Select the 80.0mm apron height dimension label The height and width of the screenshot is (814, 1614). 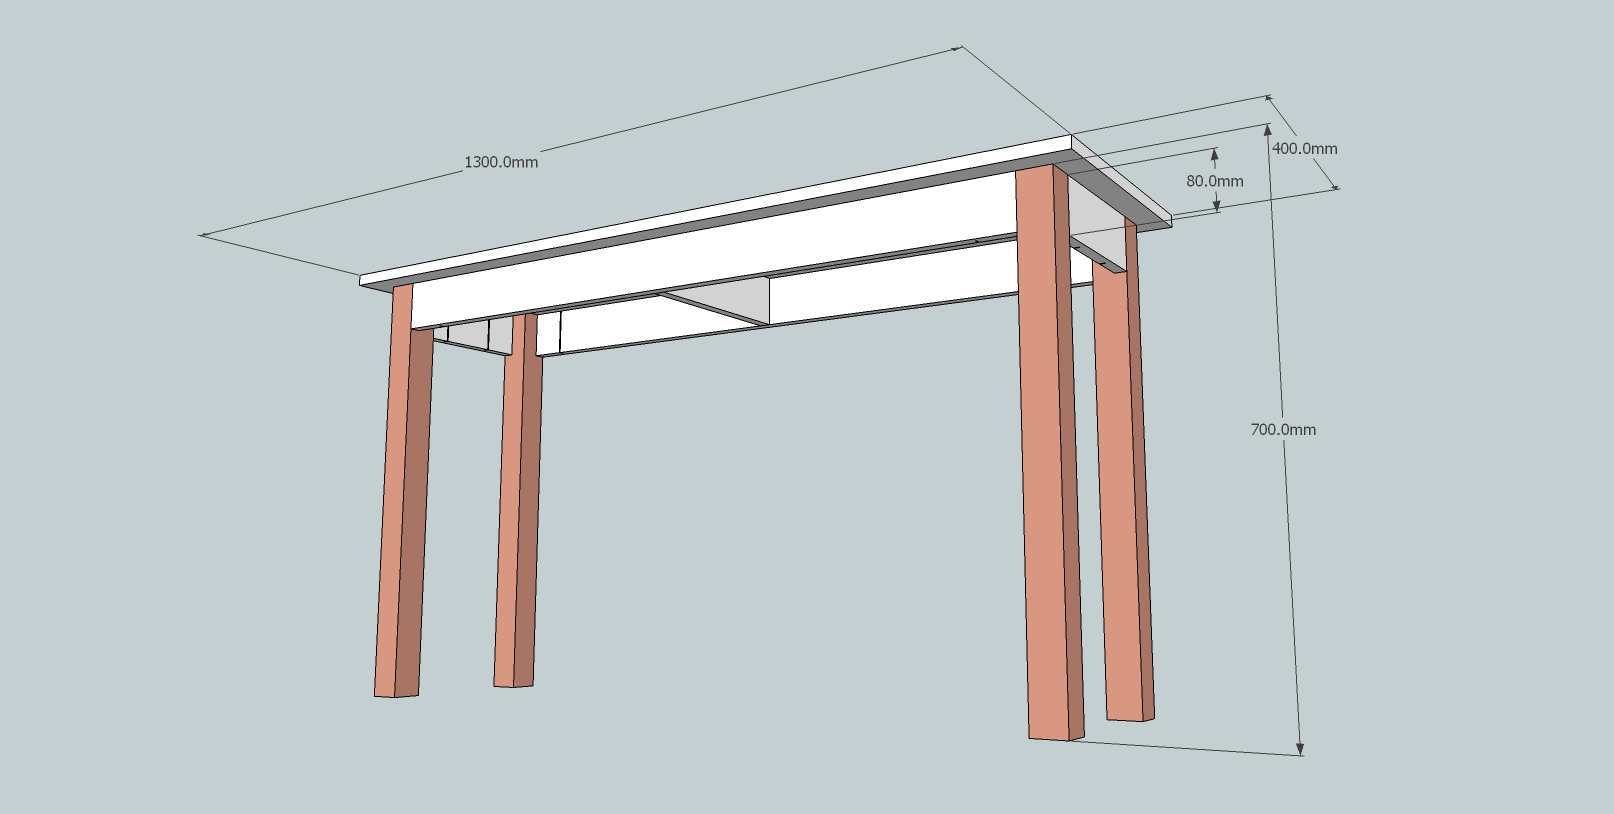(x=1215, y=181)
